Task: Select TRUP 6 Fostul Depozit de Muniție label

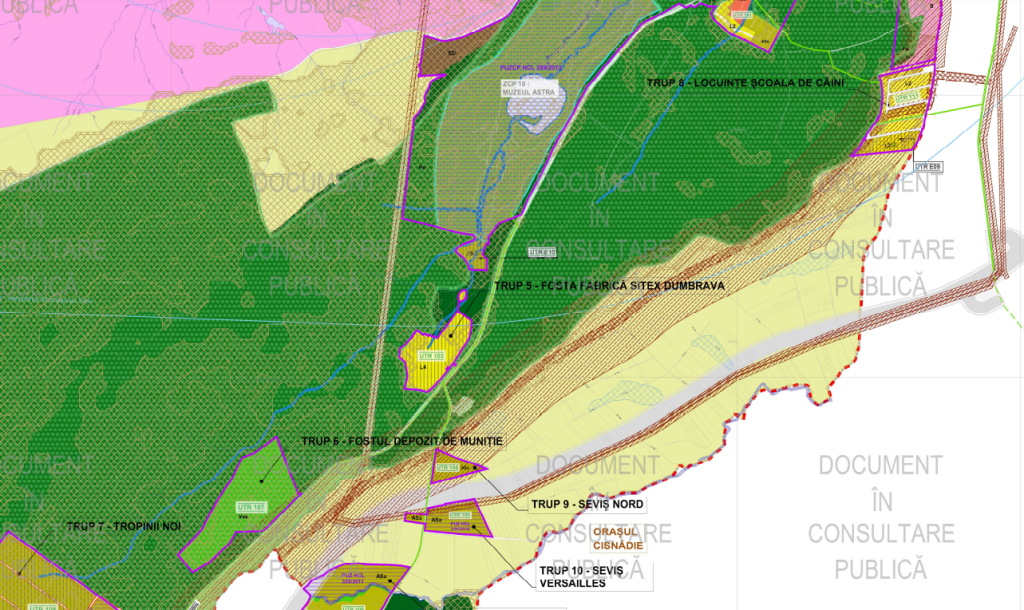Action: coord(401,441)
